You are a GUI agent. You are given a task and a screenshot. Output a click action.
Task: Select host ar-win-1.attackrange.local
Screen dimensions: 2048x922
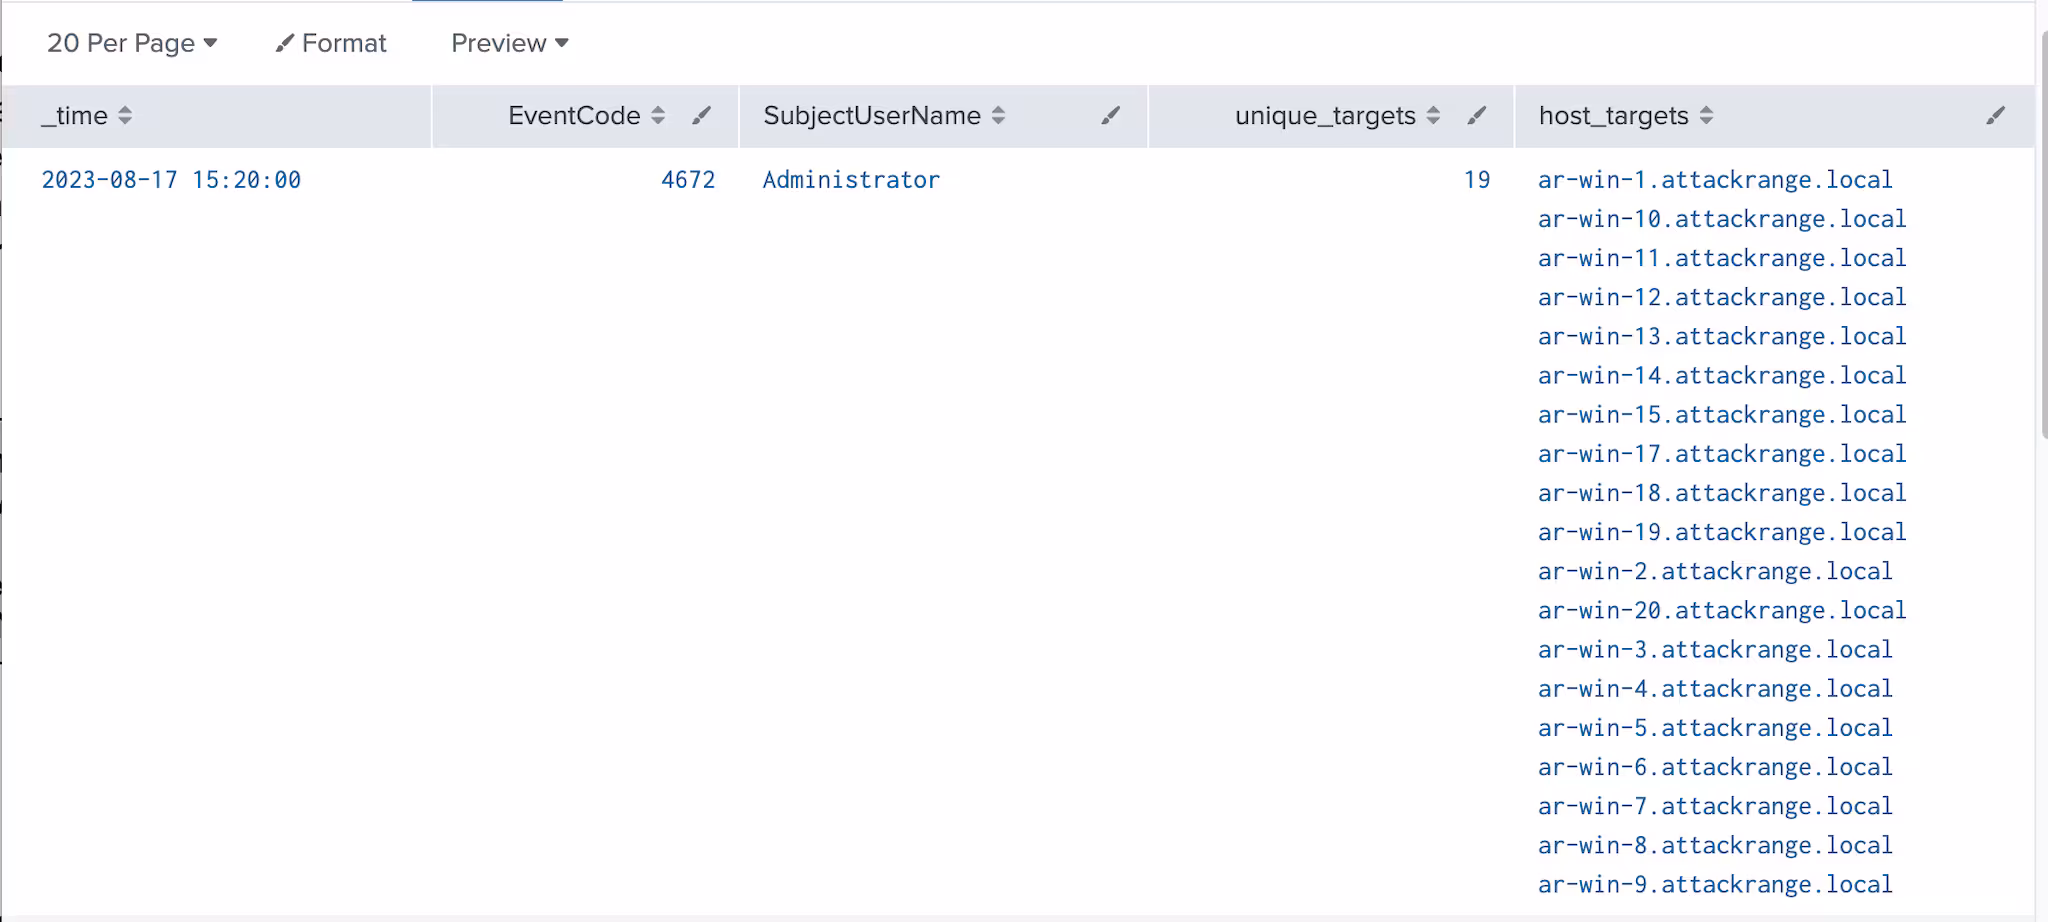coord(1715,180)
